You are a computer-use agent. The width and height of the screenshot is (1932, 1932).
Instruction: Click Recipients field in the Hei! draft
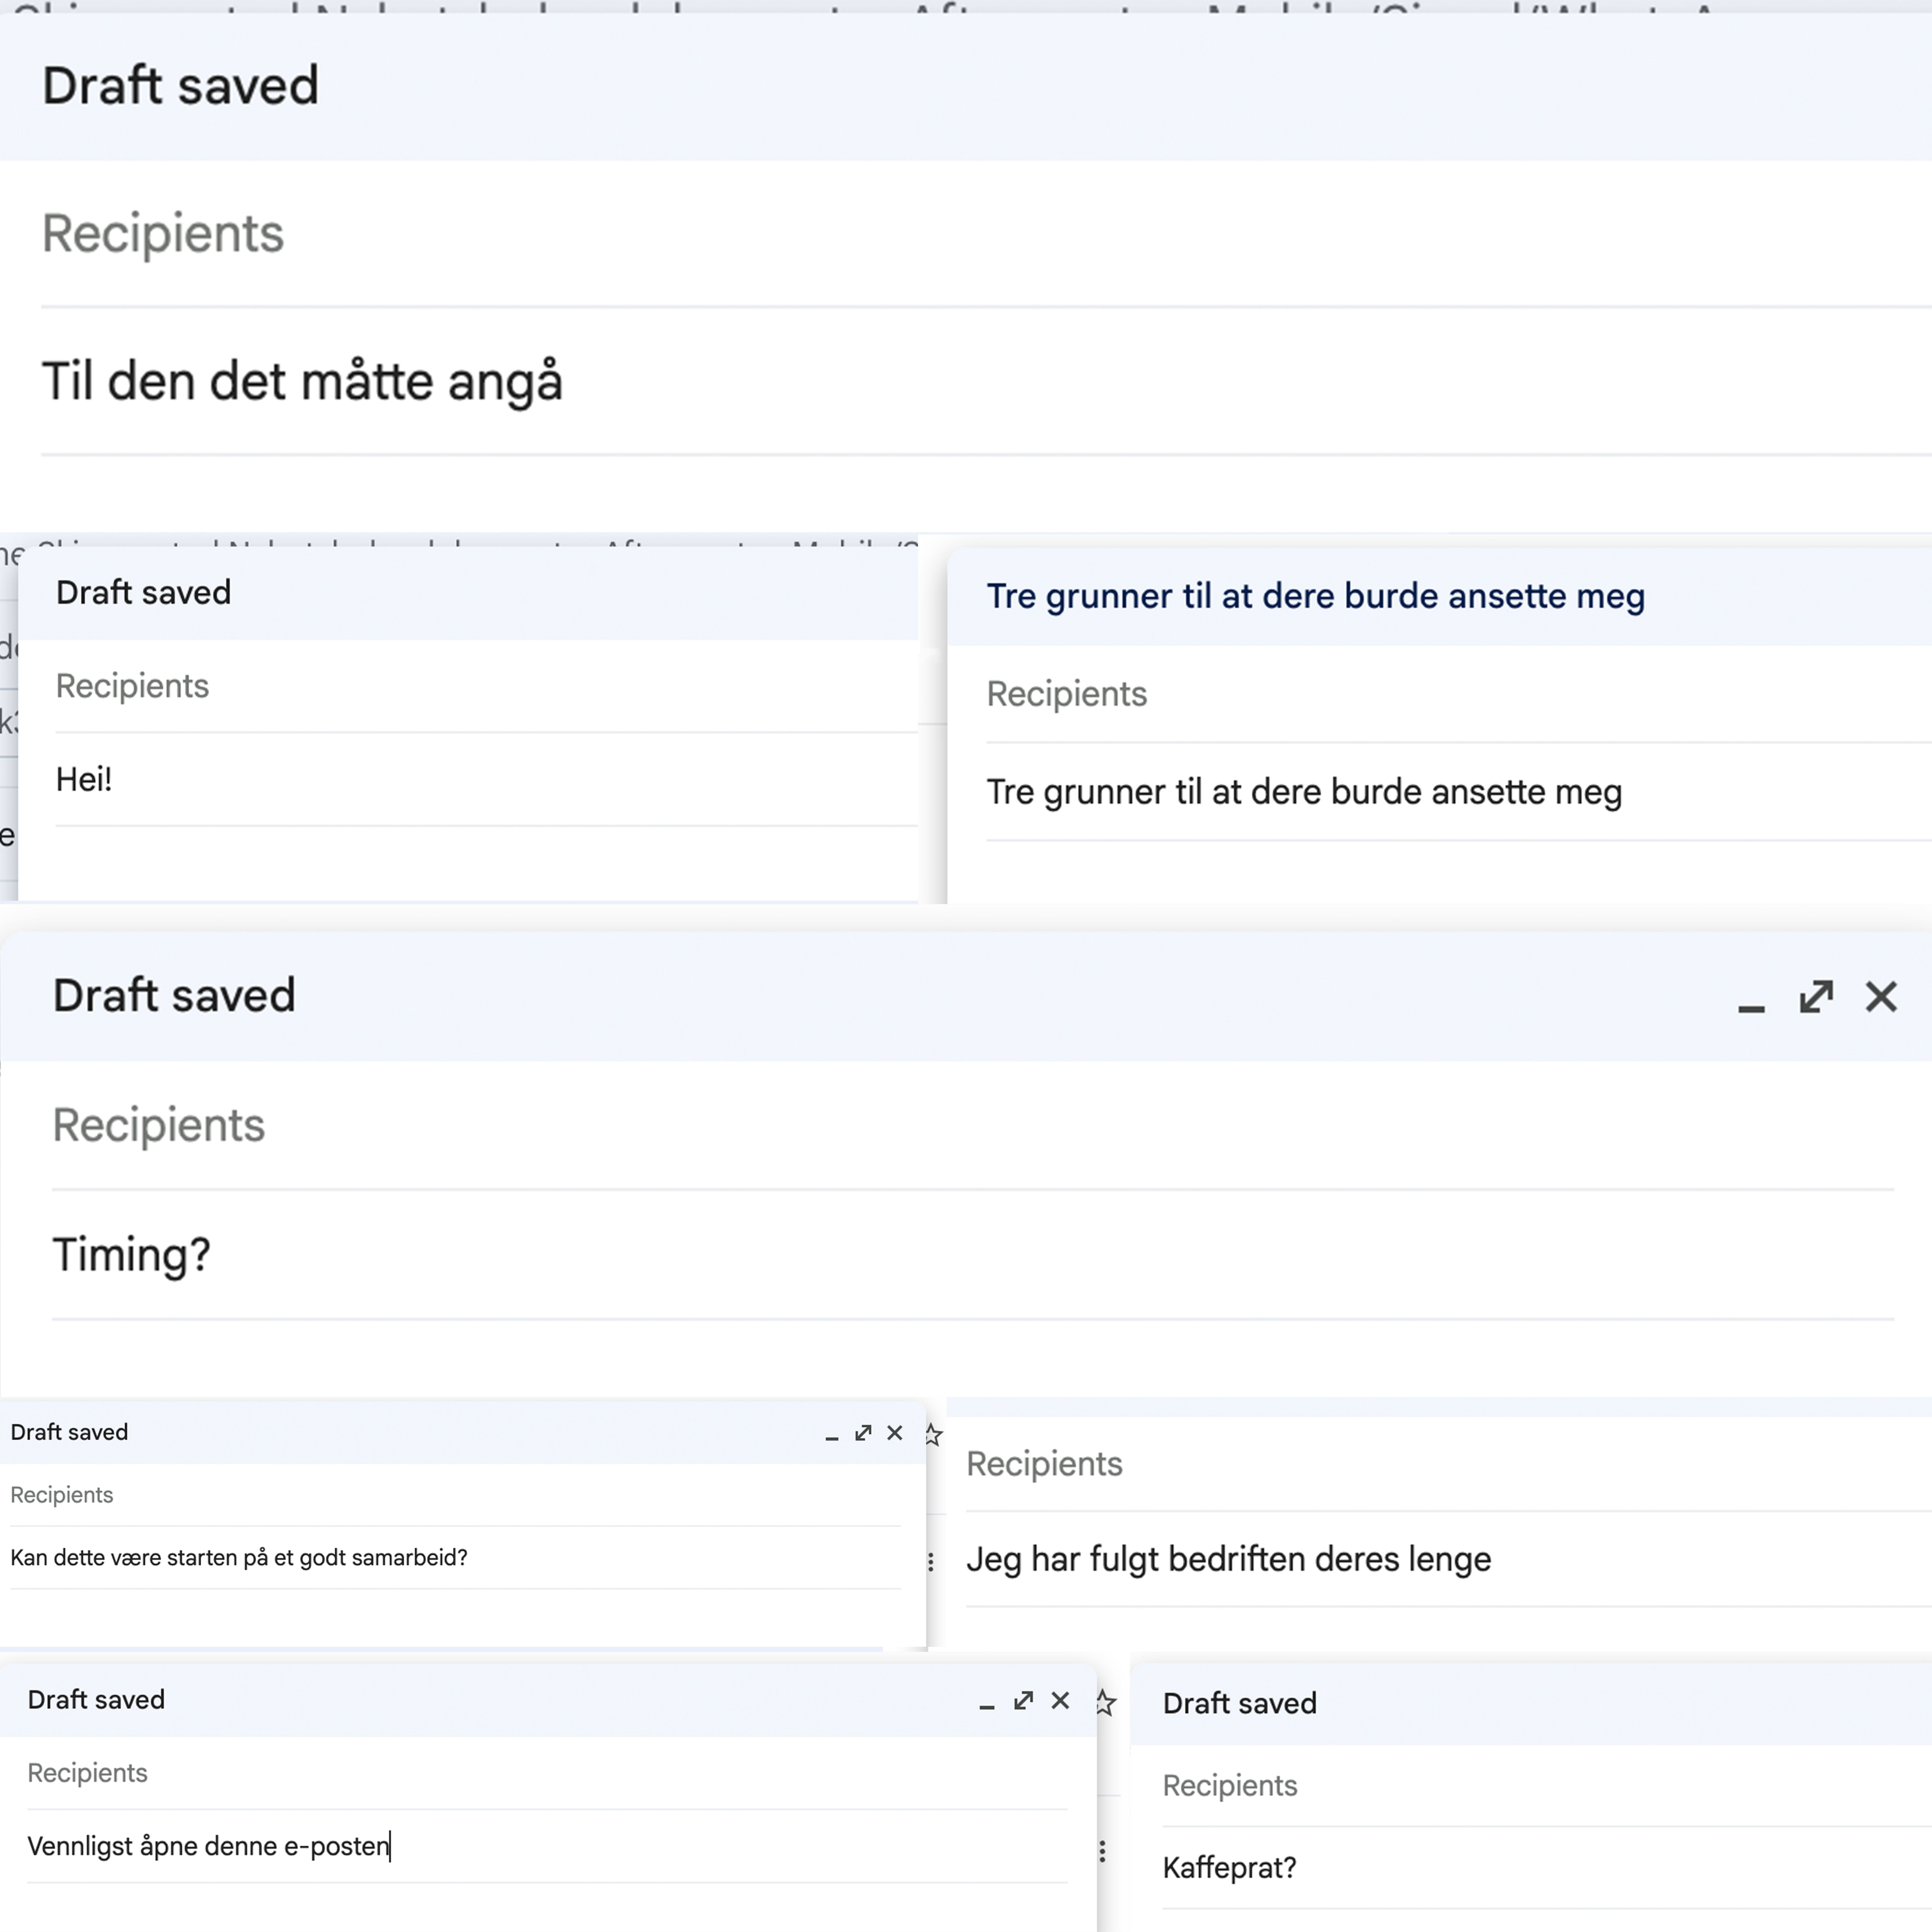click(x=486, y=686)
